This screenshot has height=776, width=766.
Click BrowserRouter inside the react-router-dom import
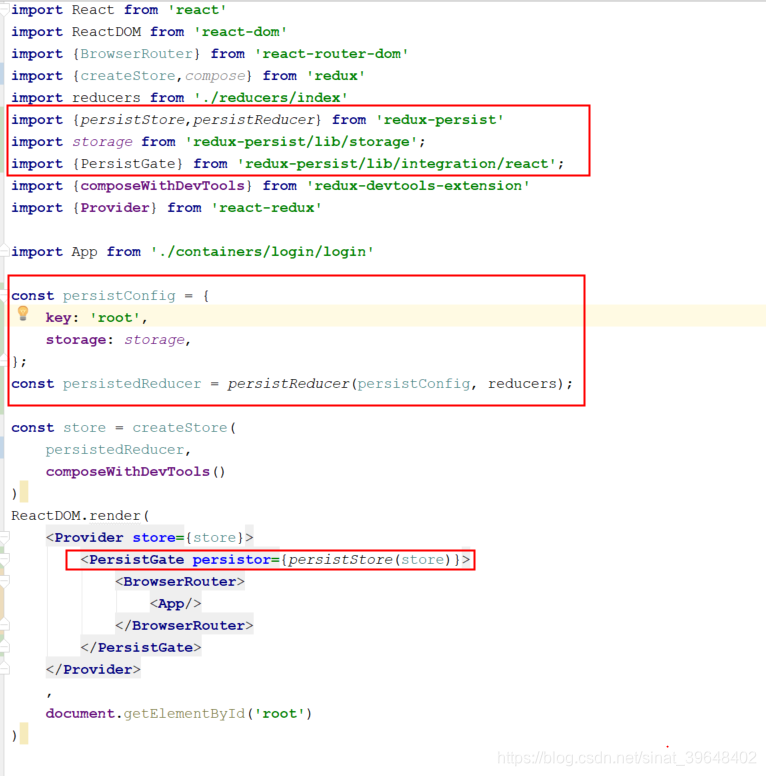click(x=136, y=53)
